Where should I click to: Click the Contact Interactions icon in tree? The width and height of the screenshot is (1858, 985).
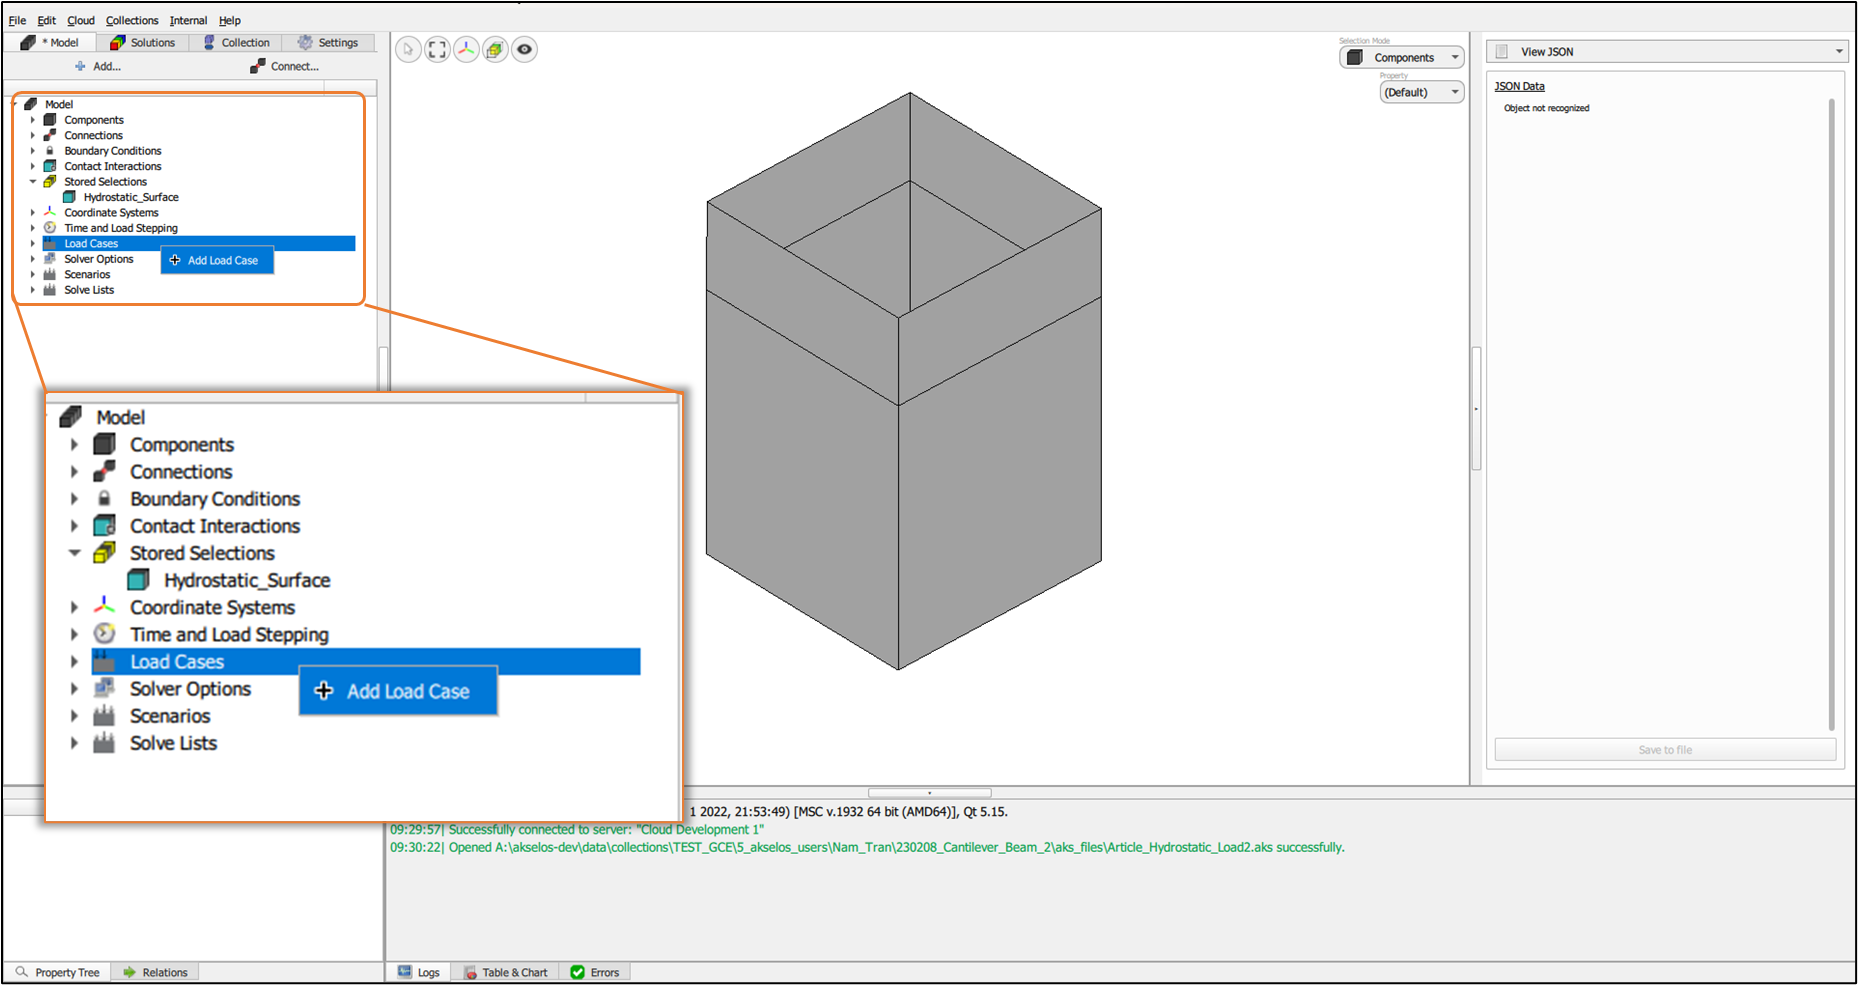50,166
